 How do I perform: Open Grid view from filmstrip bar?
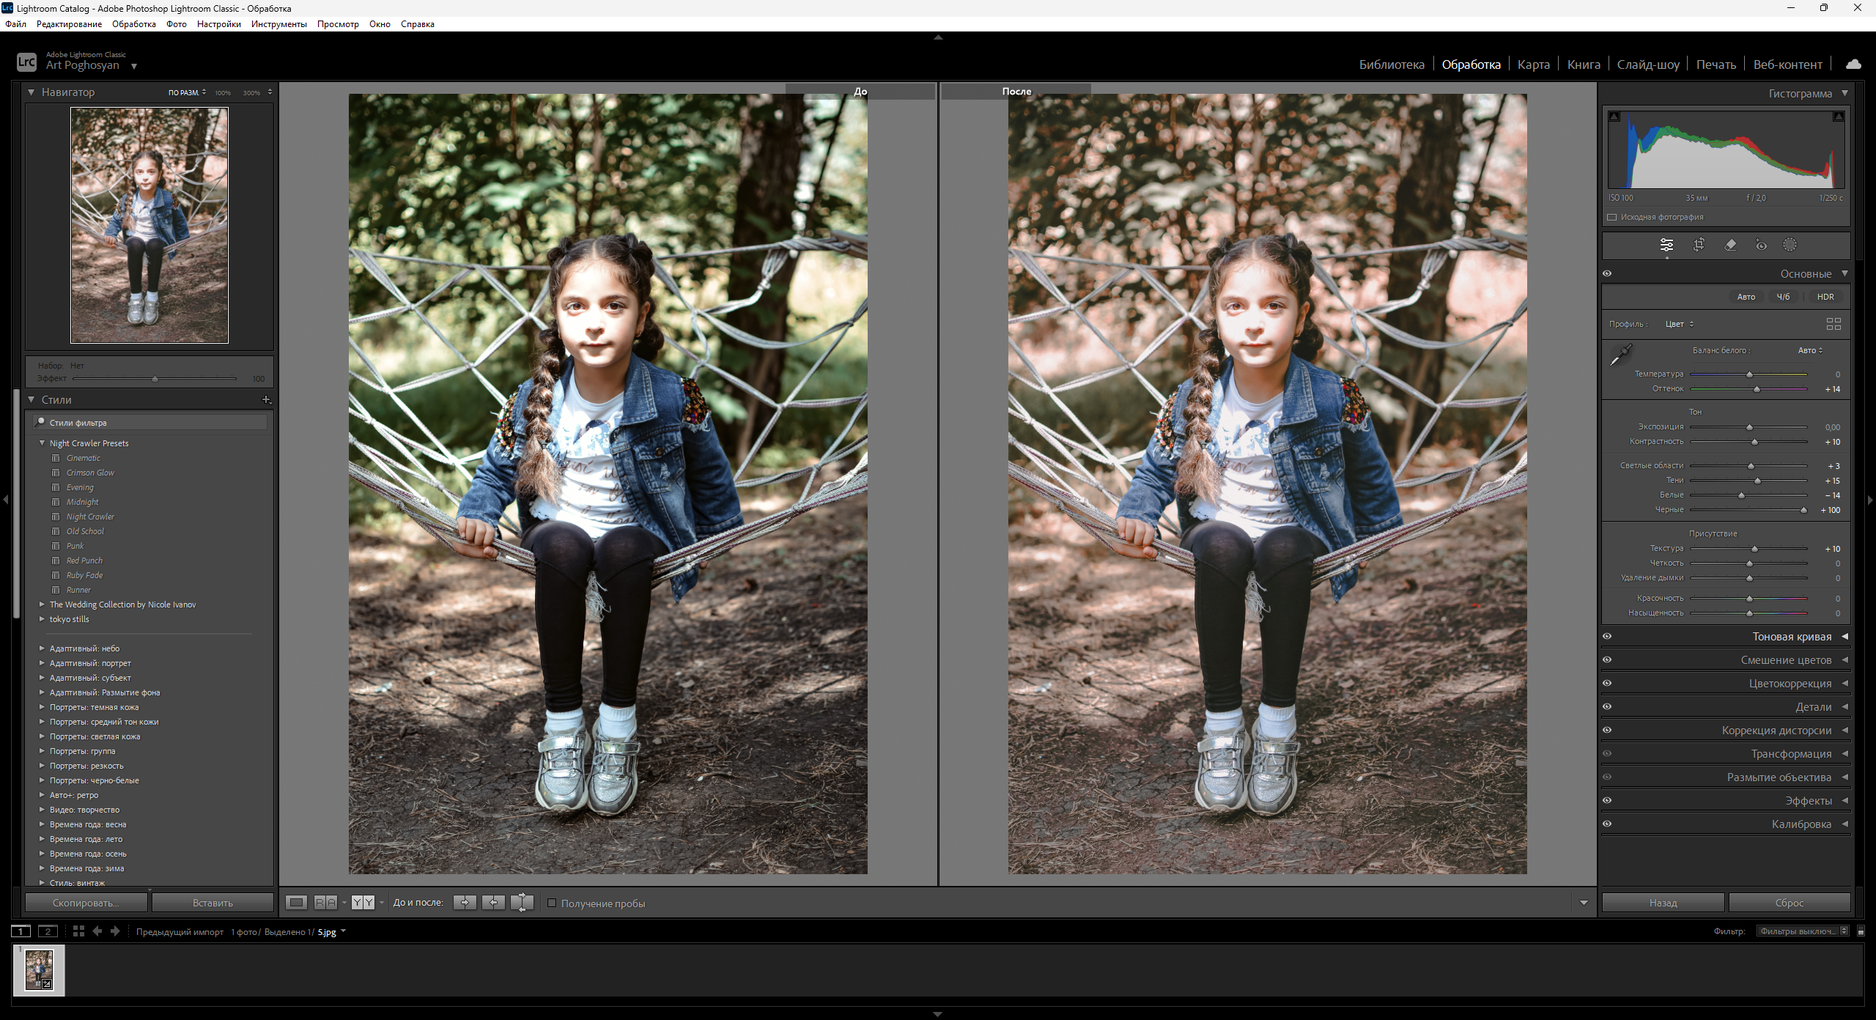[x=78, y=931]
